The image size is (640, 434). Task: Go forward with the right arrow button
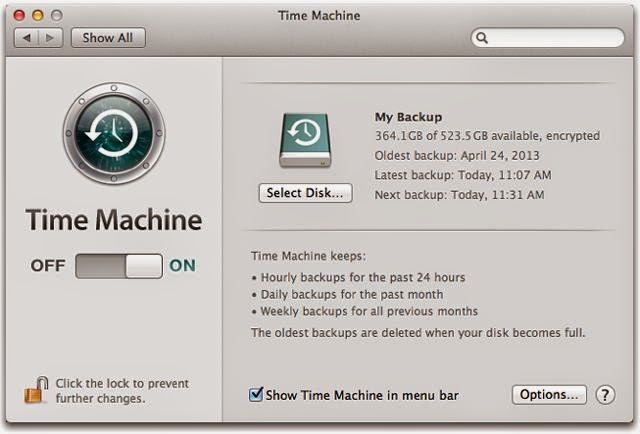[x=50, y=38]
